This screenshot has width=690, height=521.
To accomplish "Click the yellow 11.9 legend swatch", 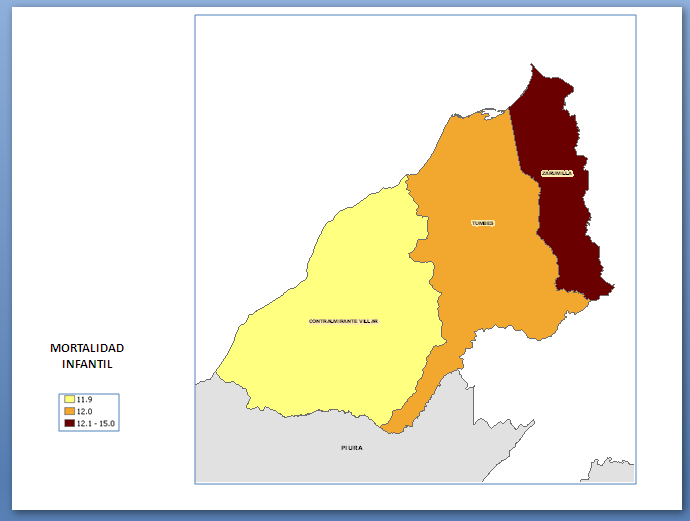I will coord(70,400).
